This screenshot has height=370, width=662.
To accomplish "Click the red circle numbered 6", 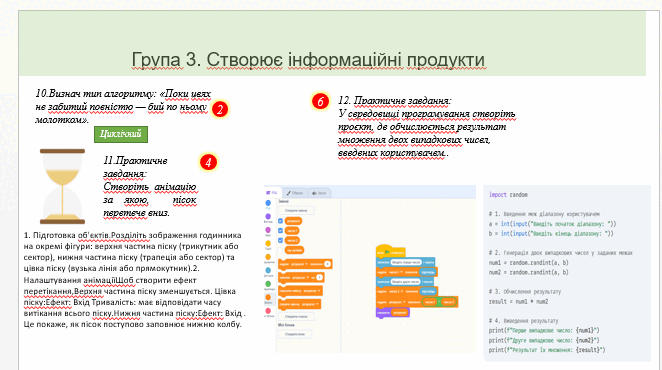I will click(x=320, y=101).
